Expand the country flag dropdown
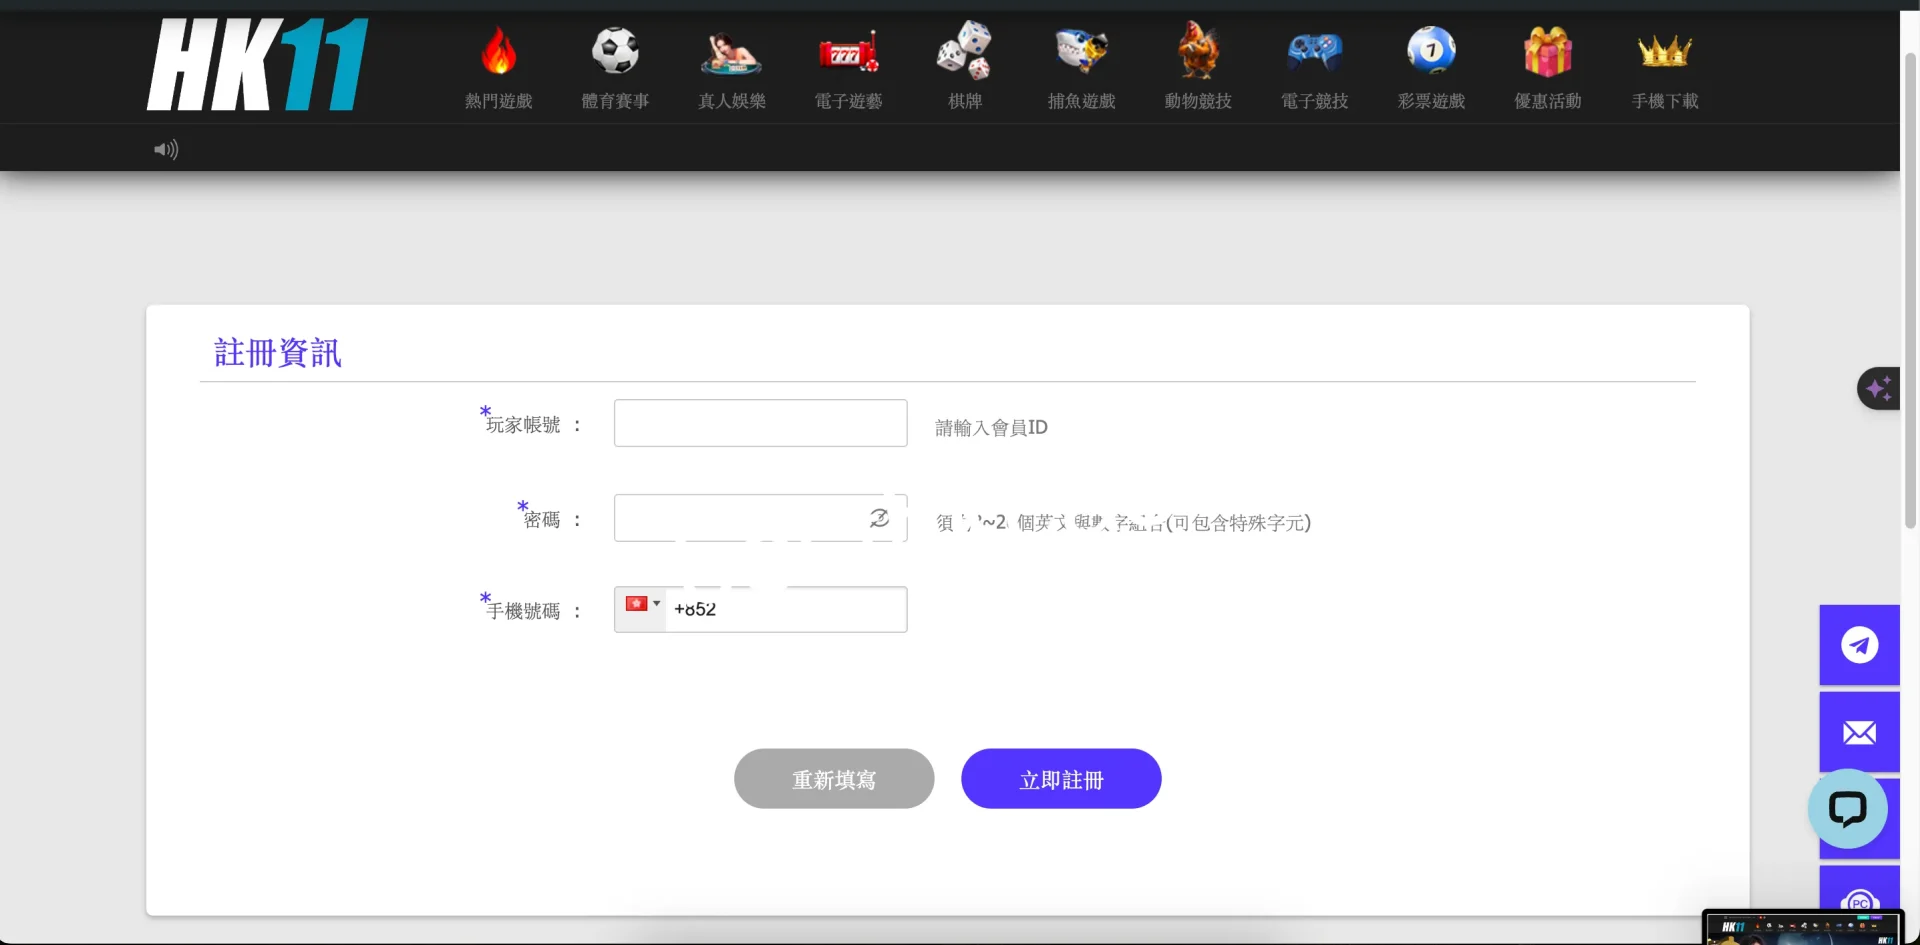Viewport: 1920px width, 945px height. pyautogui.click(x=641, y=605)
